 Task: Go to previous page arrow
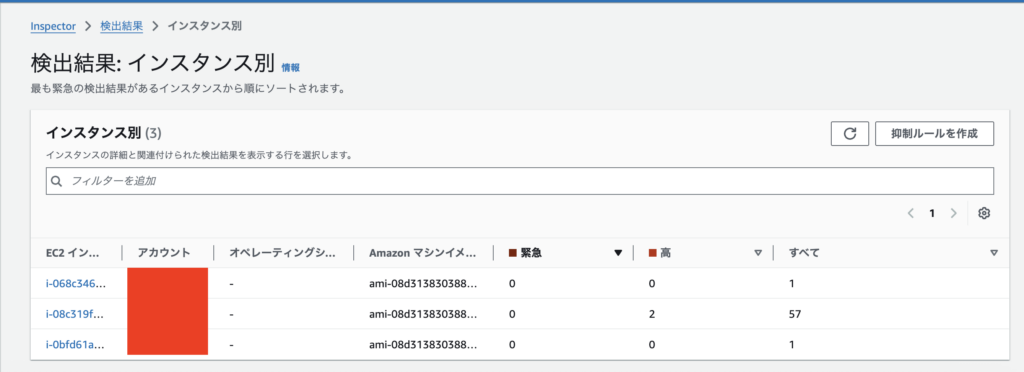tap(911, 213)
